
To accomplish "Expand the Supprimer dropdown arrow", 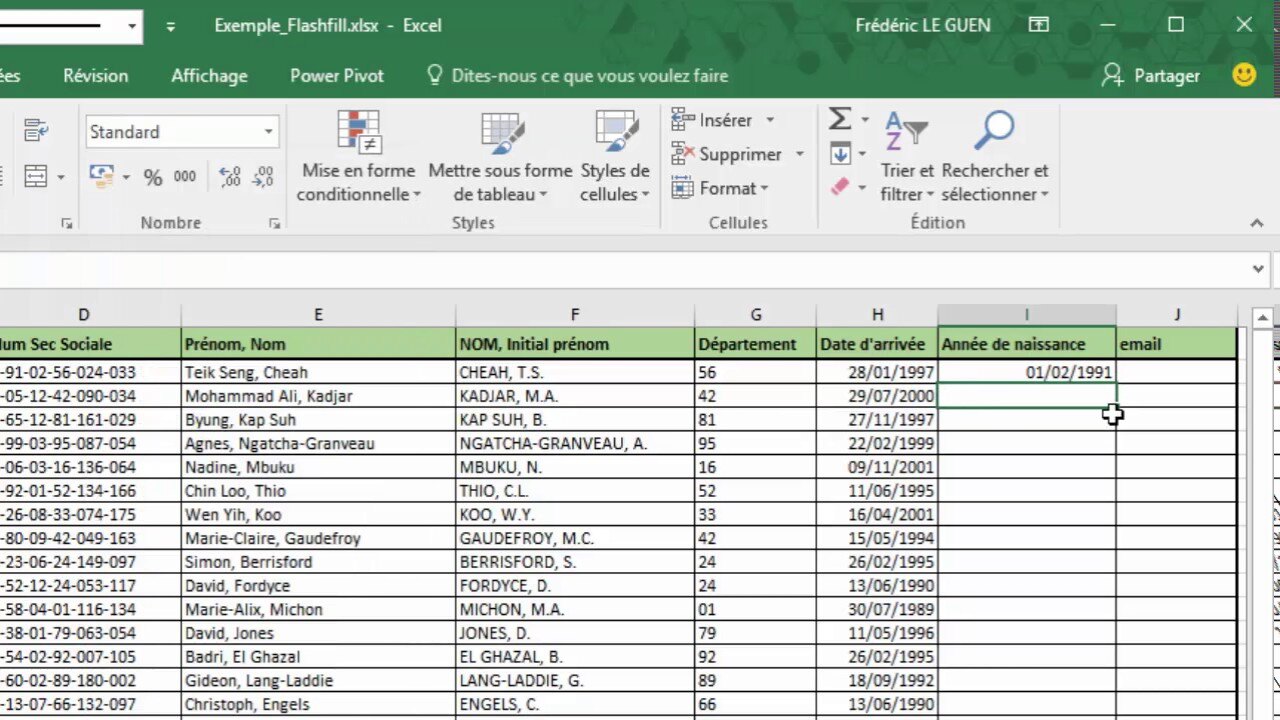I will pos(800,154).
